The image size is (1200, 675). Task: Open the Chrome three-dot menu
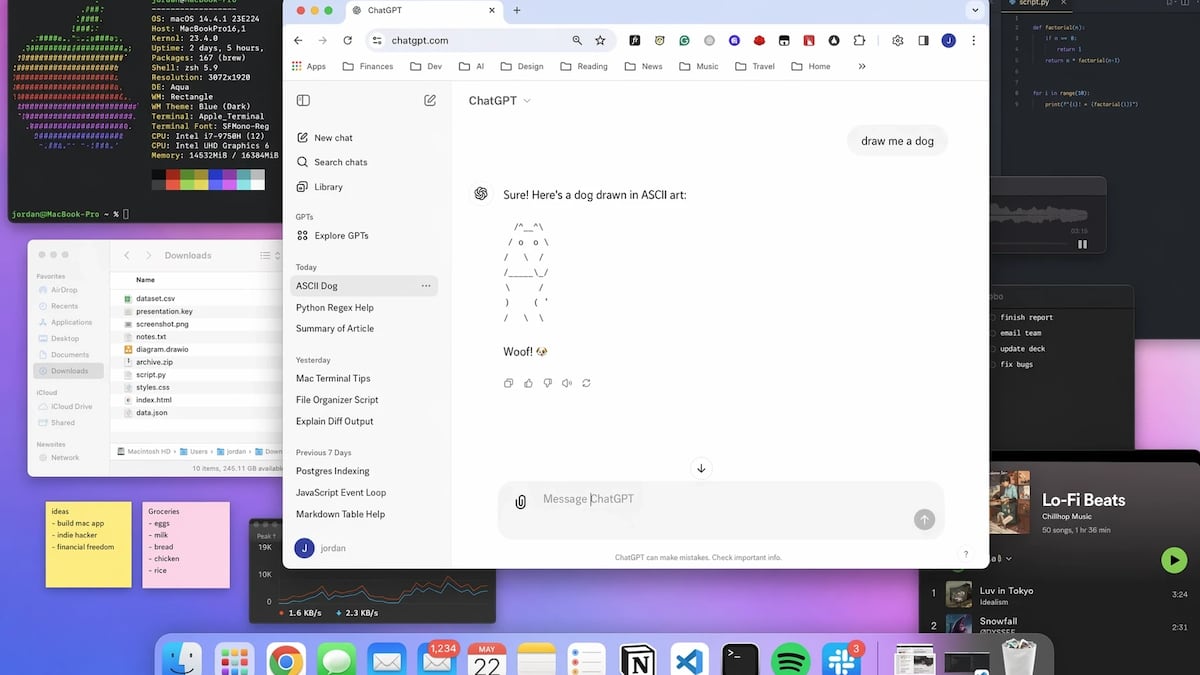coord(973,41)
